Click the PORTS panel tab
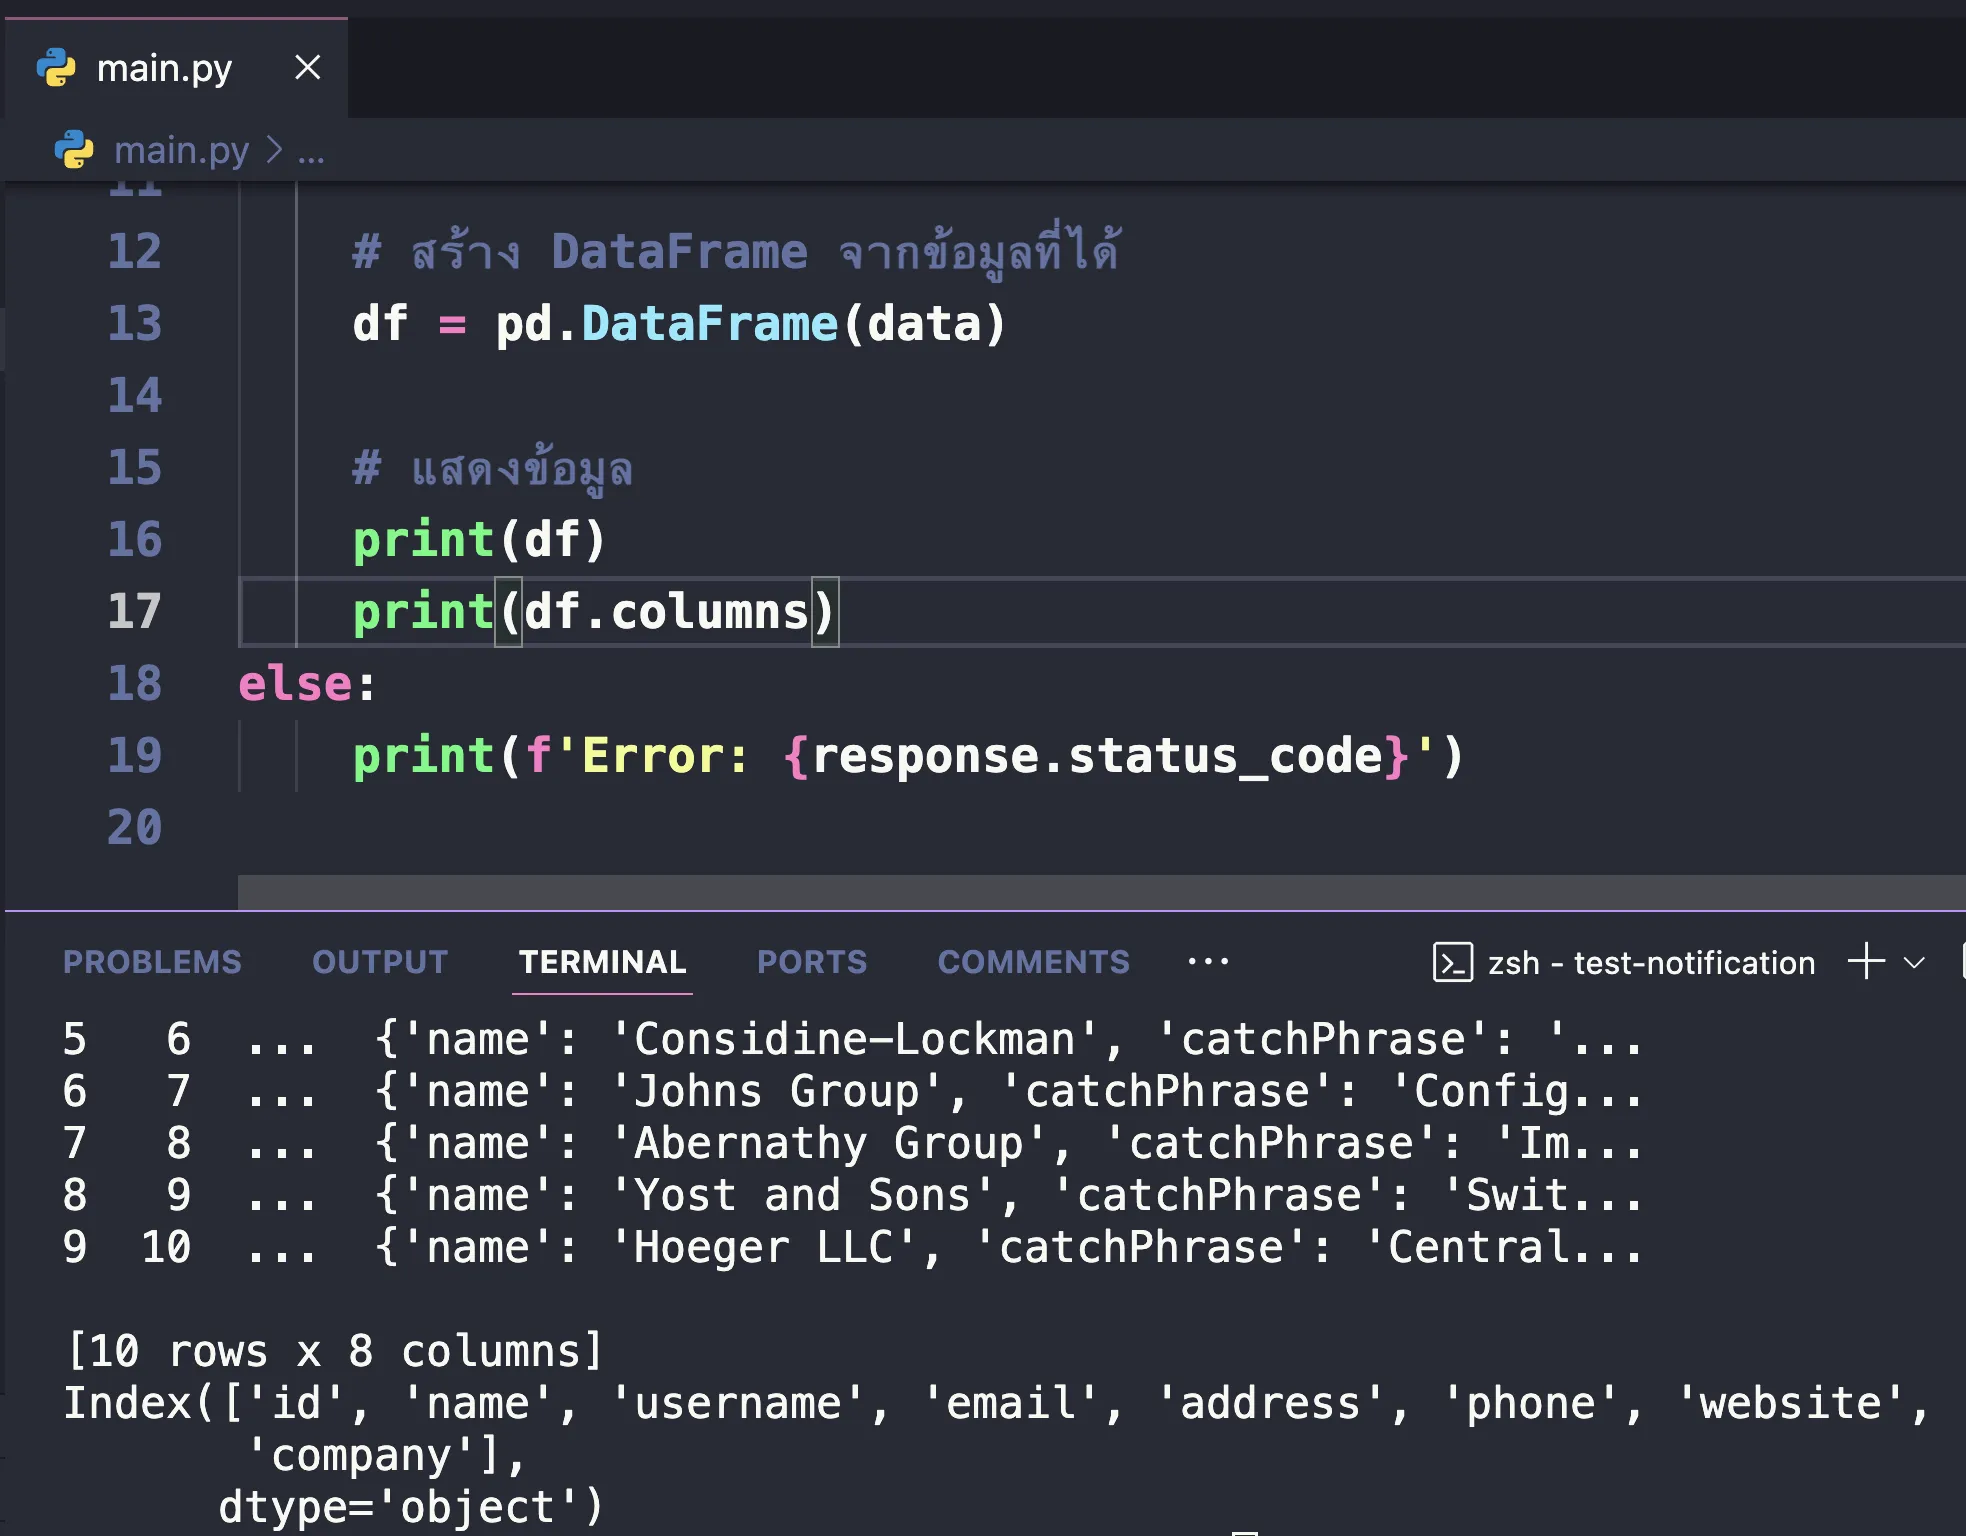 tap(812, 960)
